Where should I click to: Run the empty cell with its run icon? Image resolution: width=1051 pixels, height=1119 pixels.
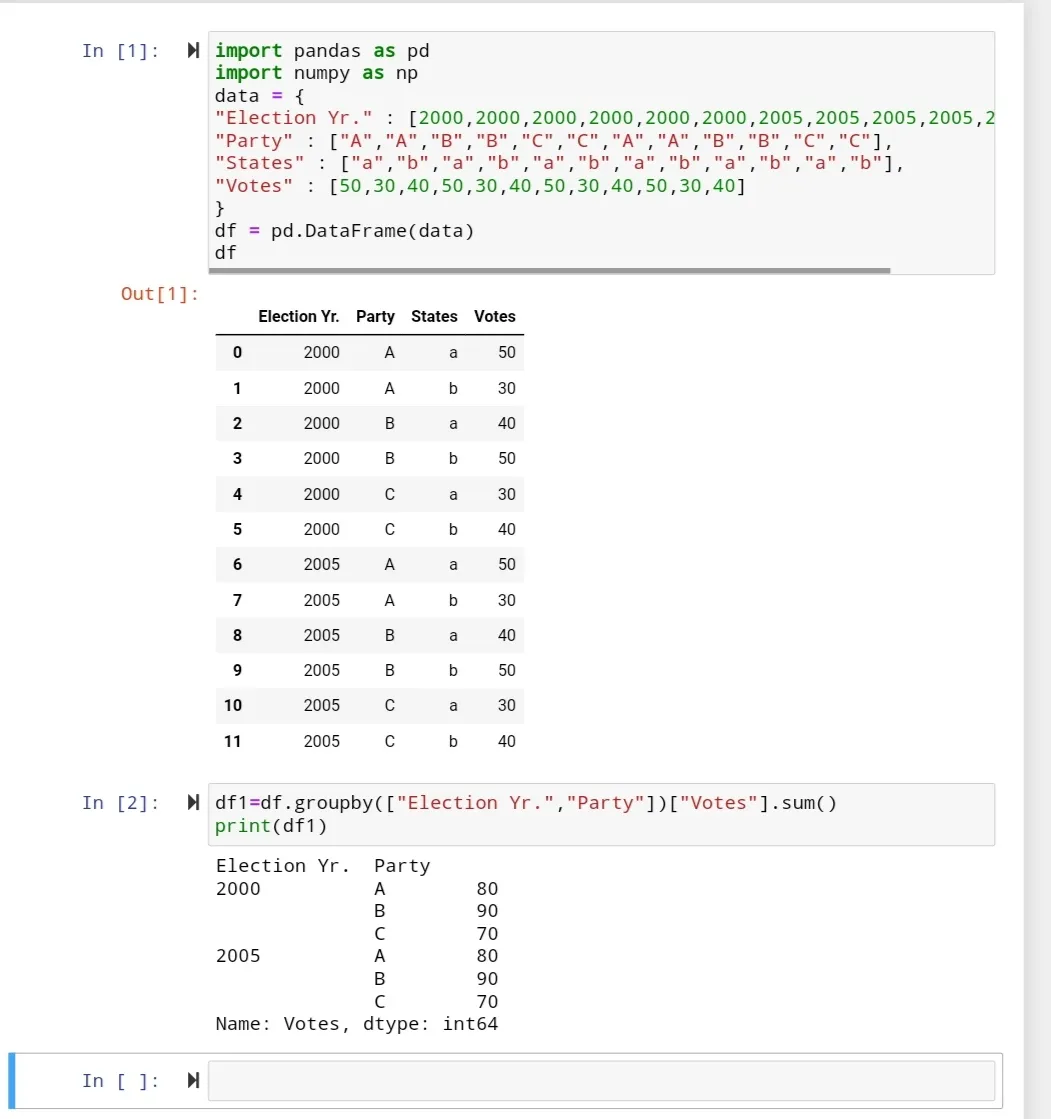point(193,1080)
